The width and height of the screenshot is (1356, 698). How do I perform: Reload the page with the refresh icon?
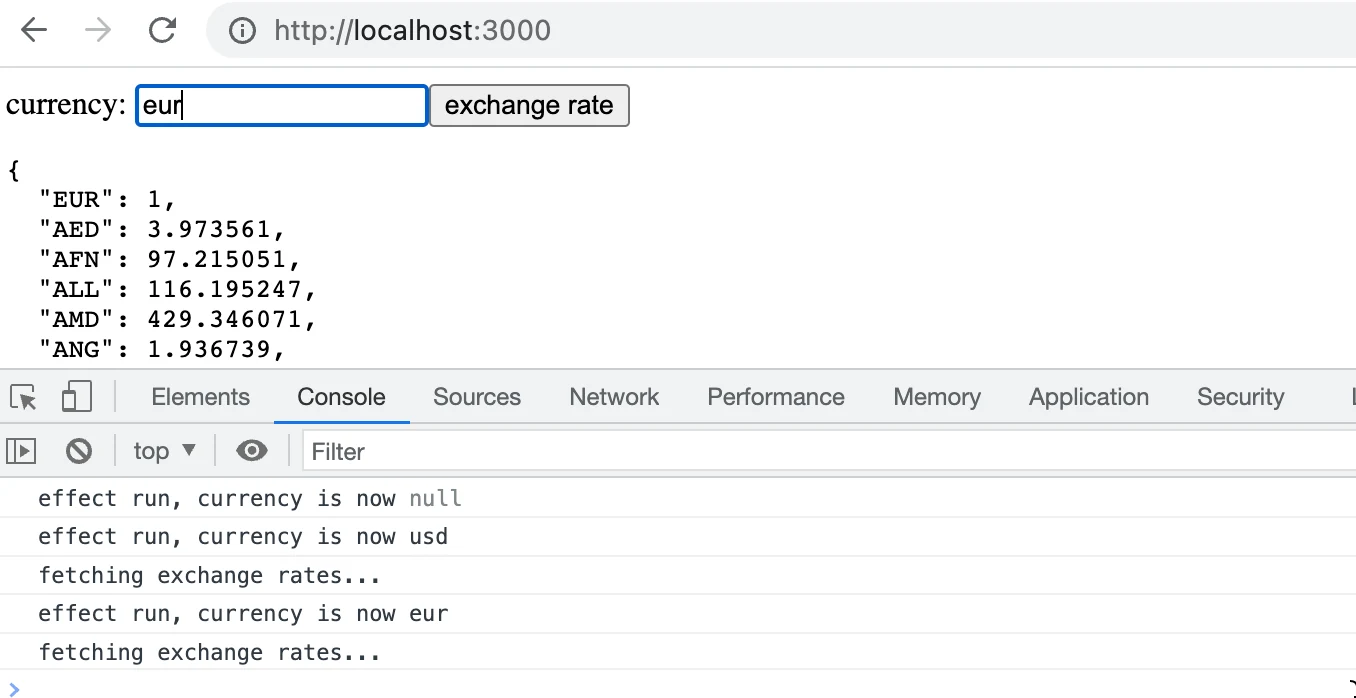tap(162, 30)
